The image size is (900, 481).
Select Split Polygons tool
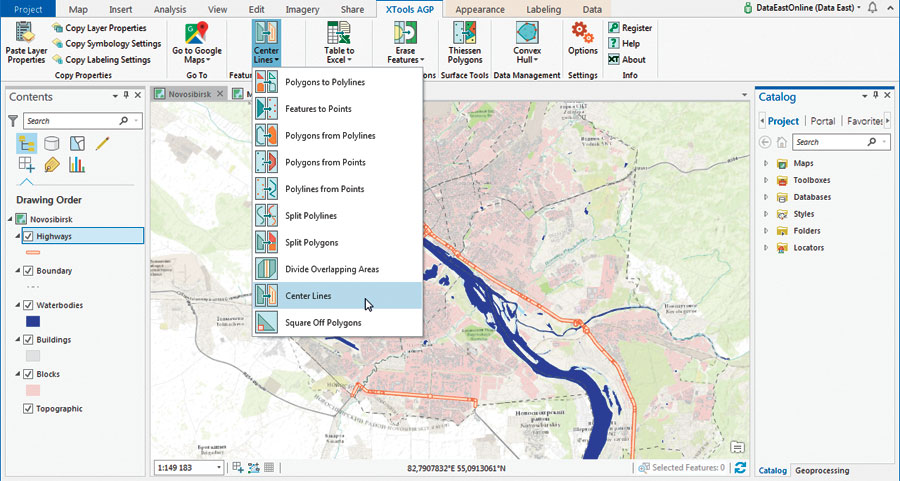pos(338,242)
